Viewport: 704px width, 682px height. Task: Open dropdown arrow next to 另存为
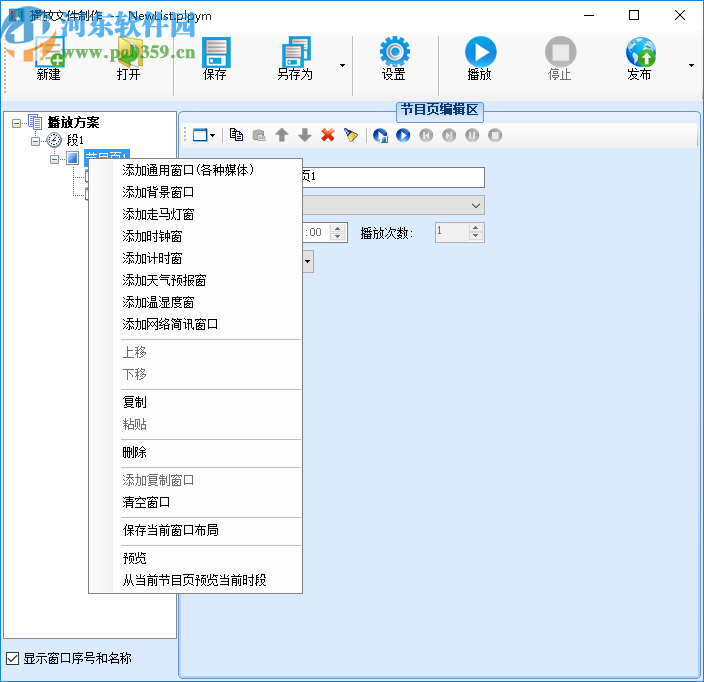tap(342, 66)
